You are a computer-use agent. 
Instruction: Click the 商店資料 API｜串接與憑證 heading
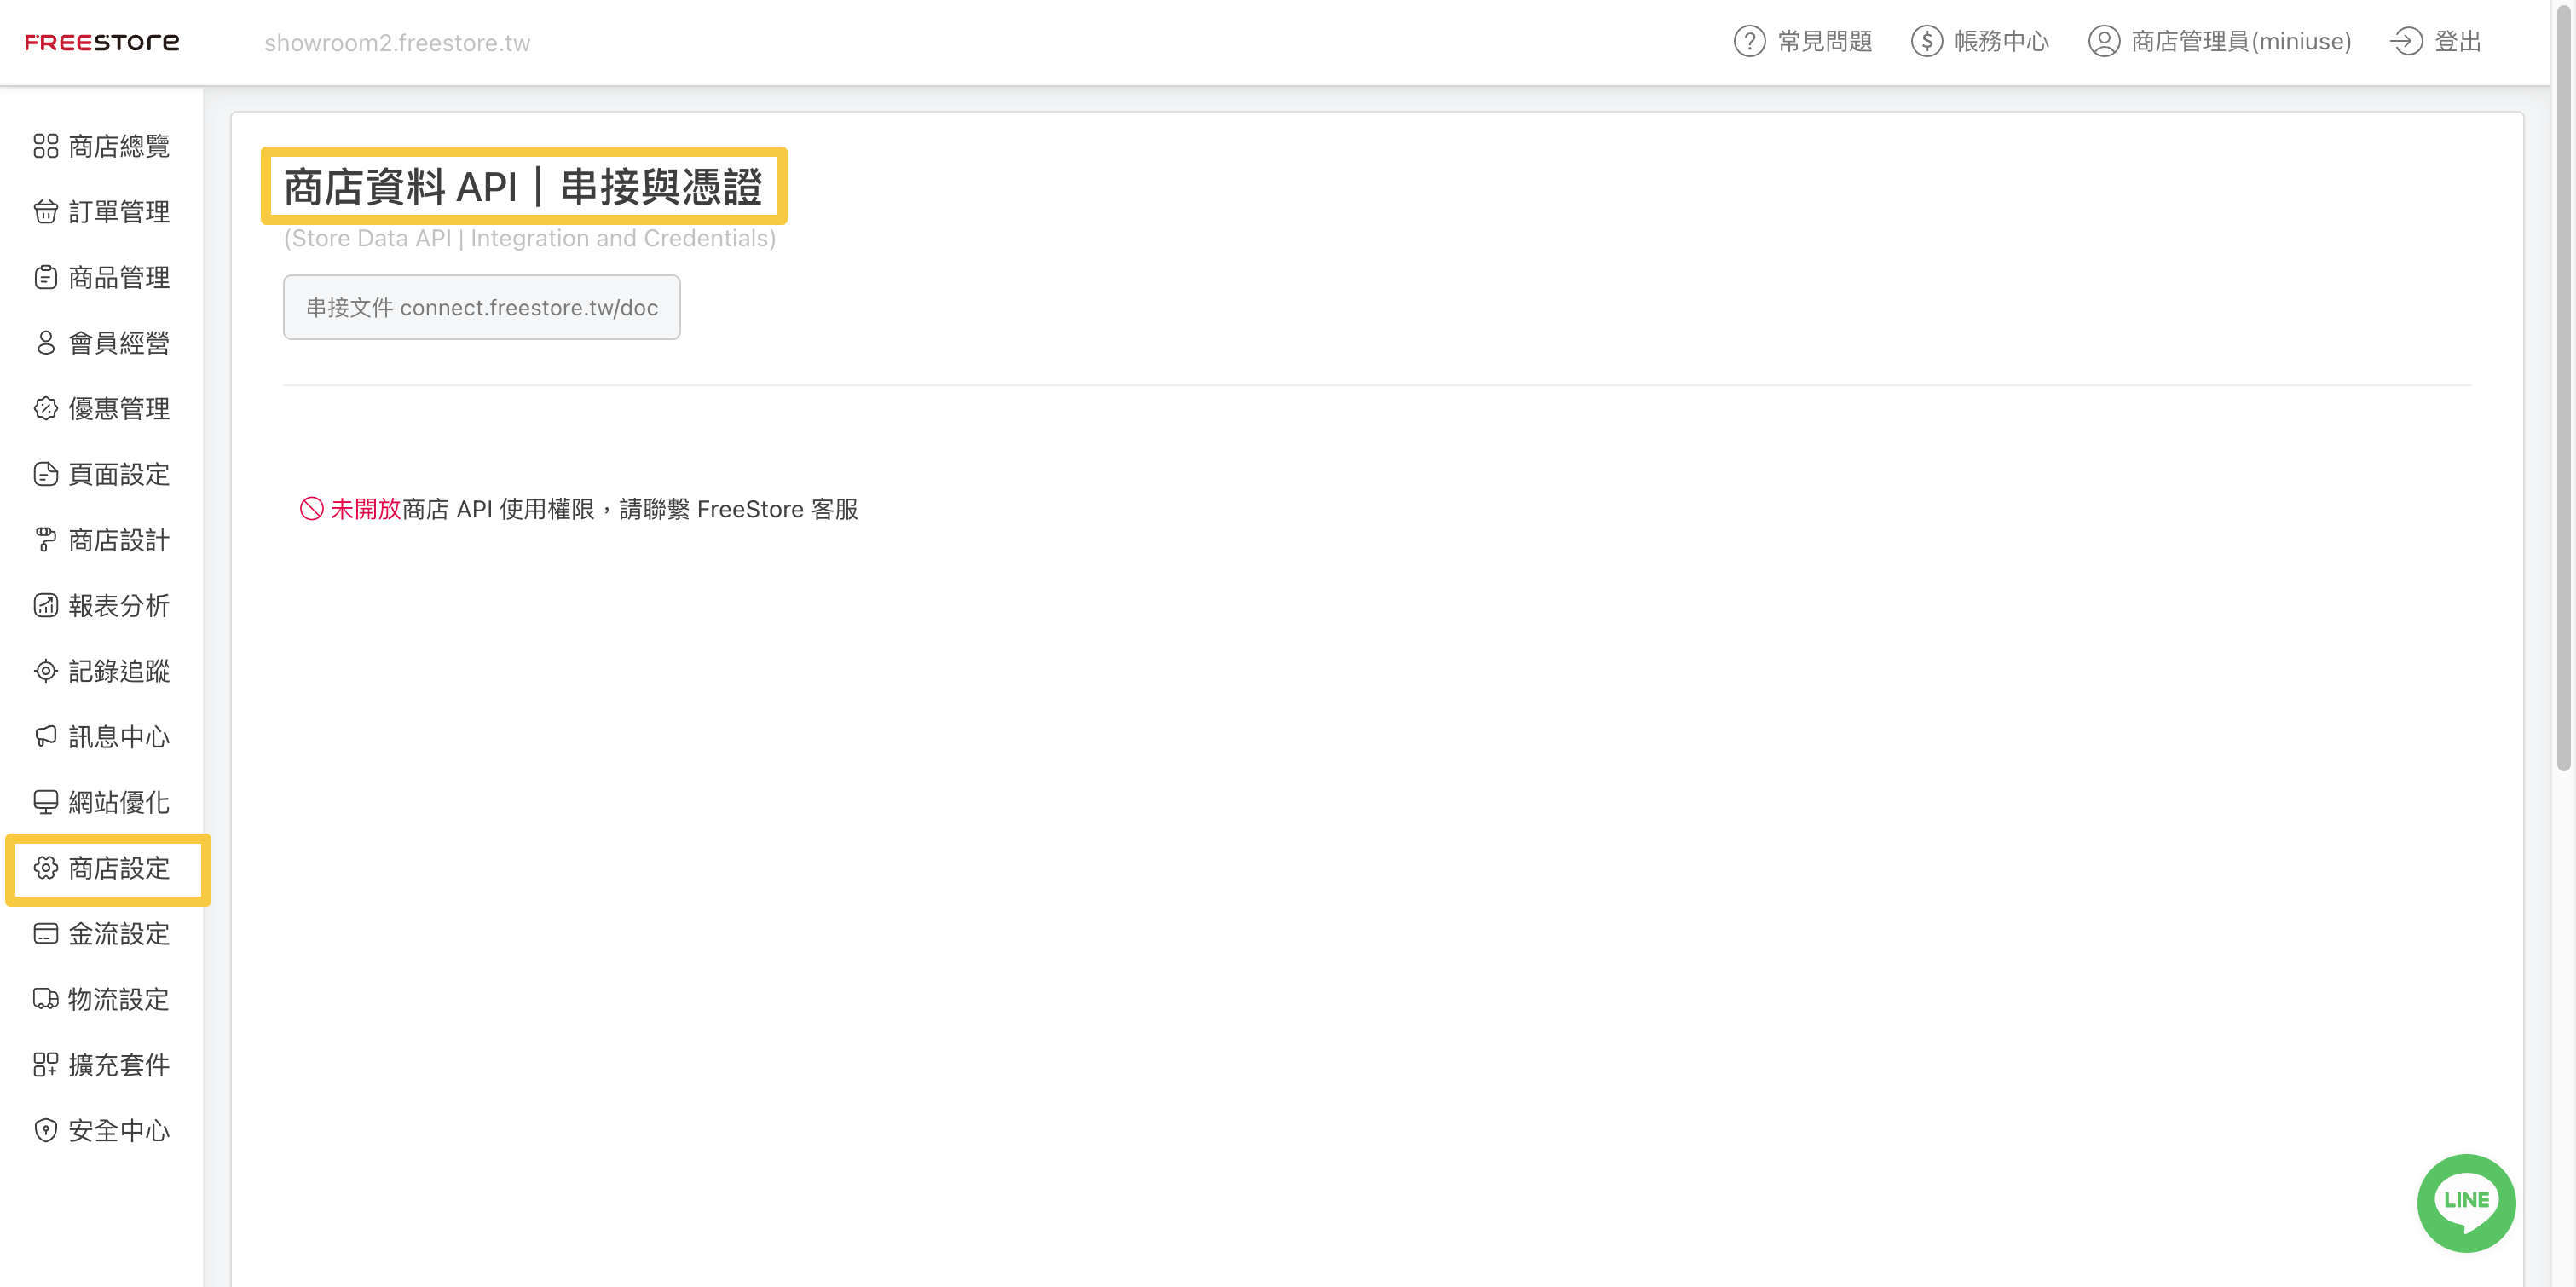click(523, 187)
